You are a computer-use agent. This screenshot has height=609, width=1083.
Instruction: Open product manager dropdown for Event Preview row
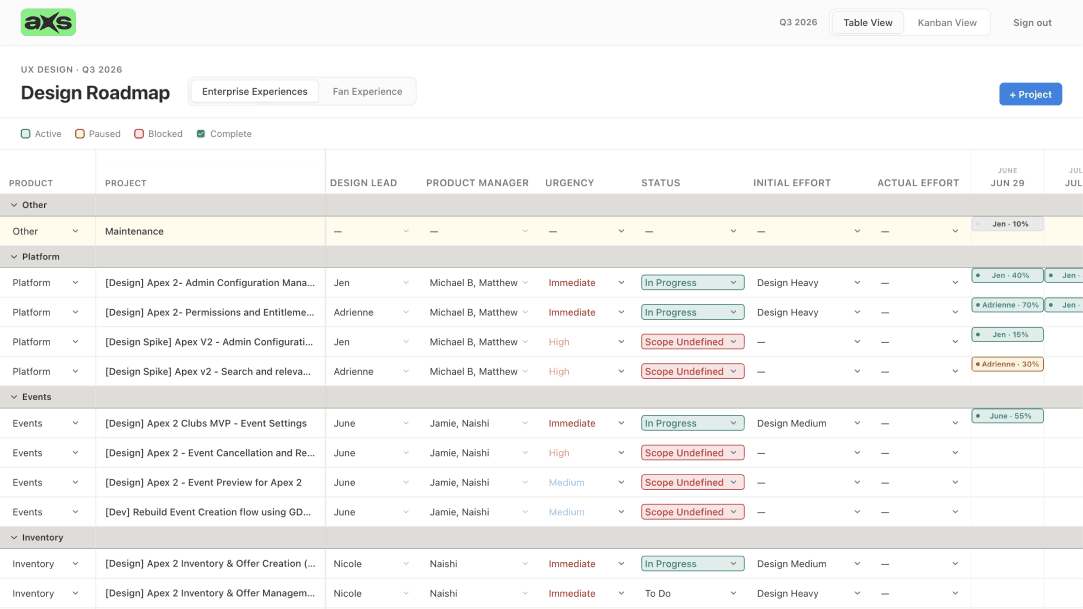479,483
